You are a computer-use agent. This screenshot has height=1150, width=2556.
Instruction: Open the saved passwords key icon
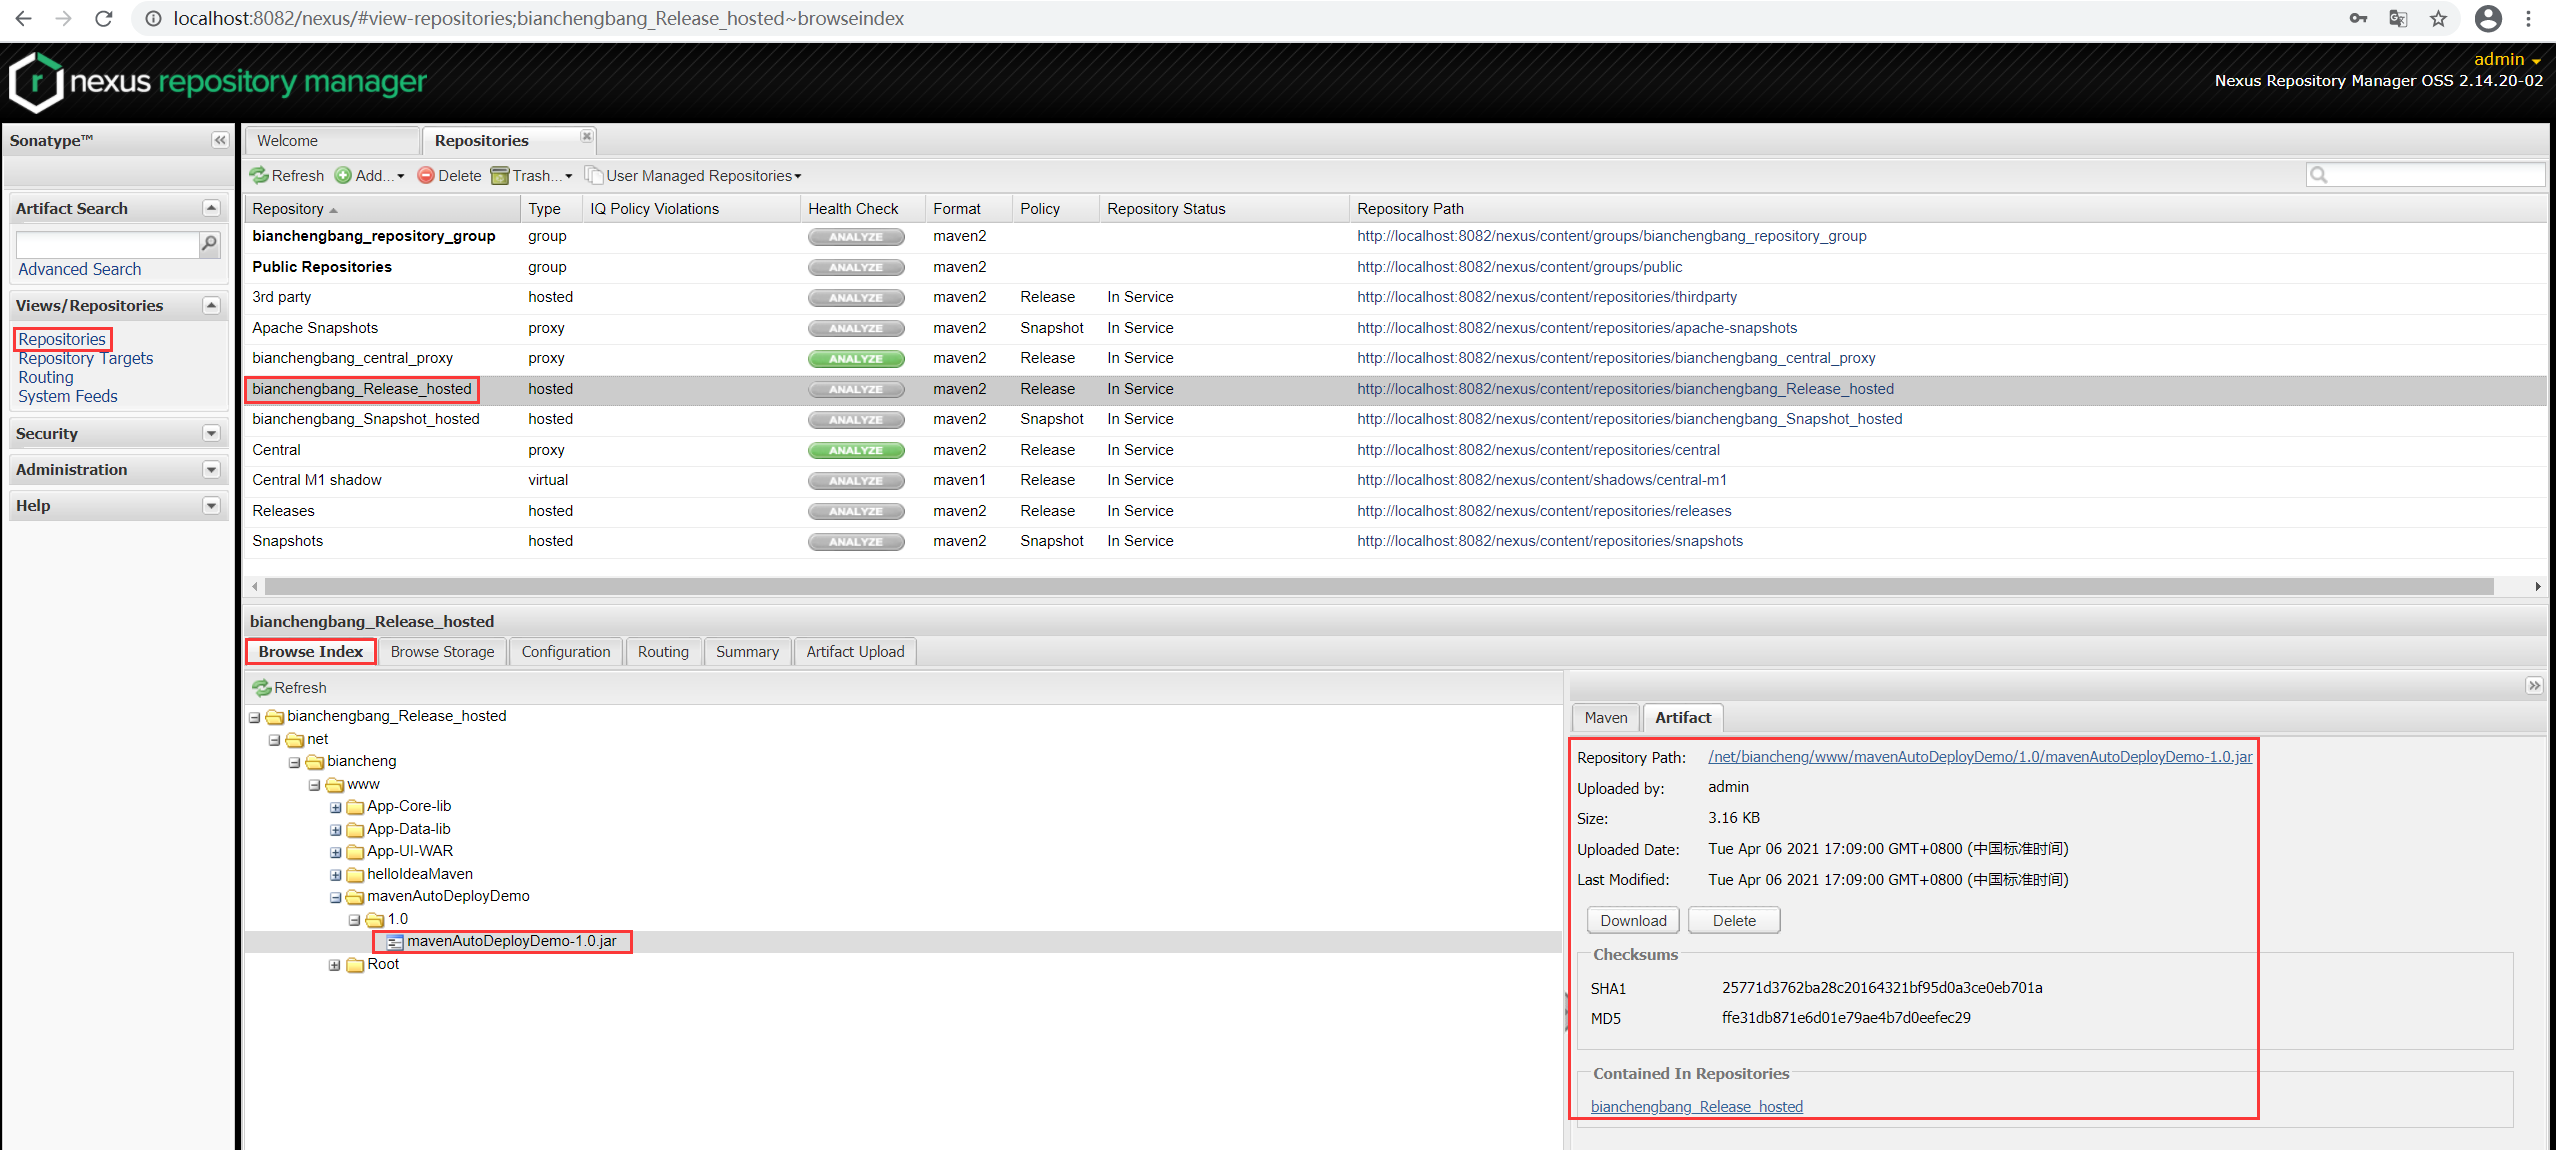point(2358,18)
